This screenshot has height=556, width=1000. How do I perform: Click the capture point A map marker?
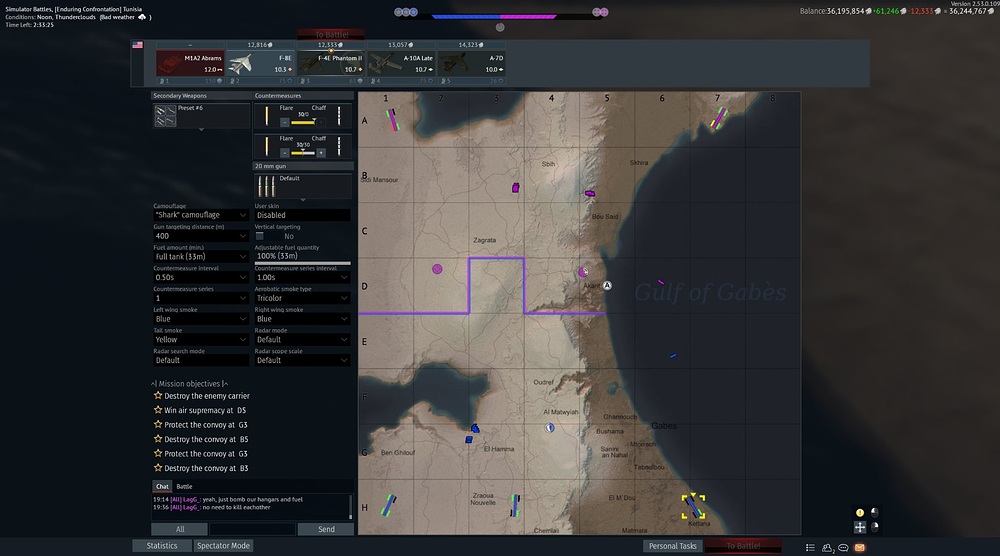pos(607,285)
